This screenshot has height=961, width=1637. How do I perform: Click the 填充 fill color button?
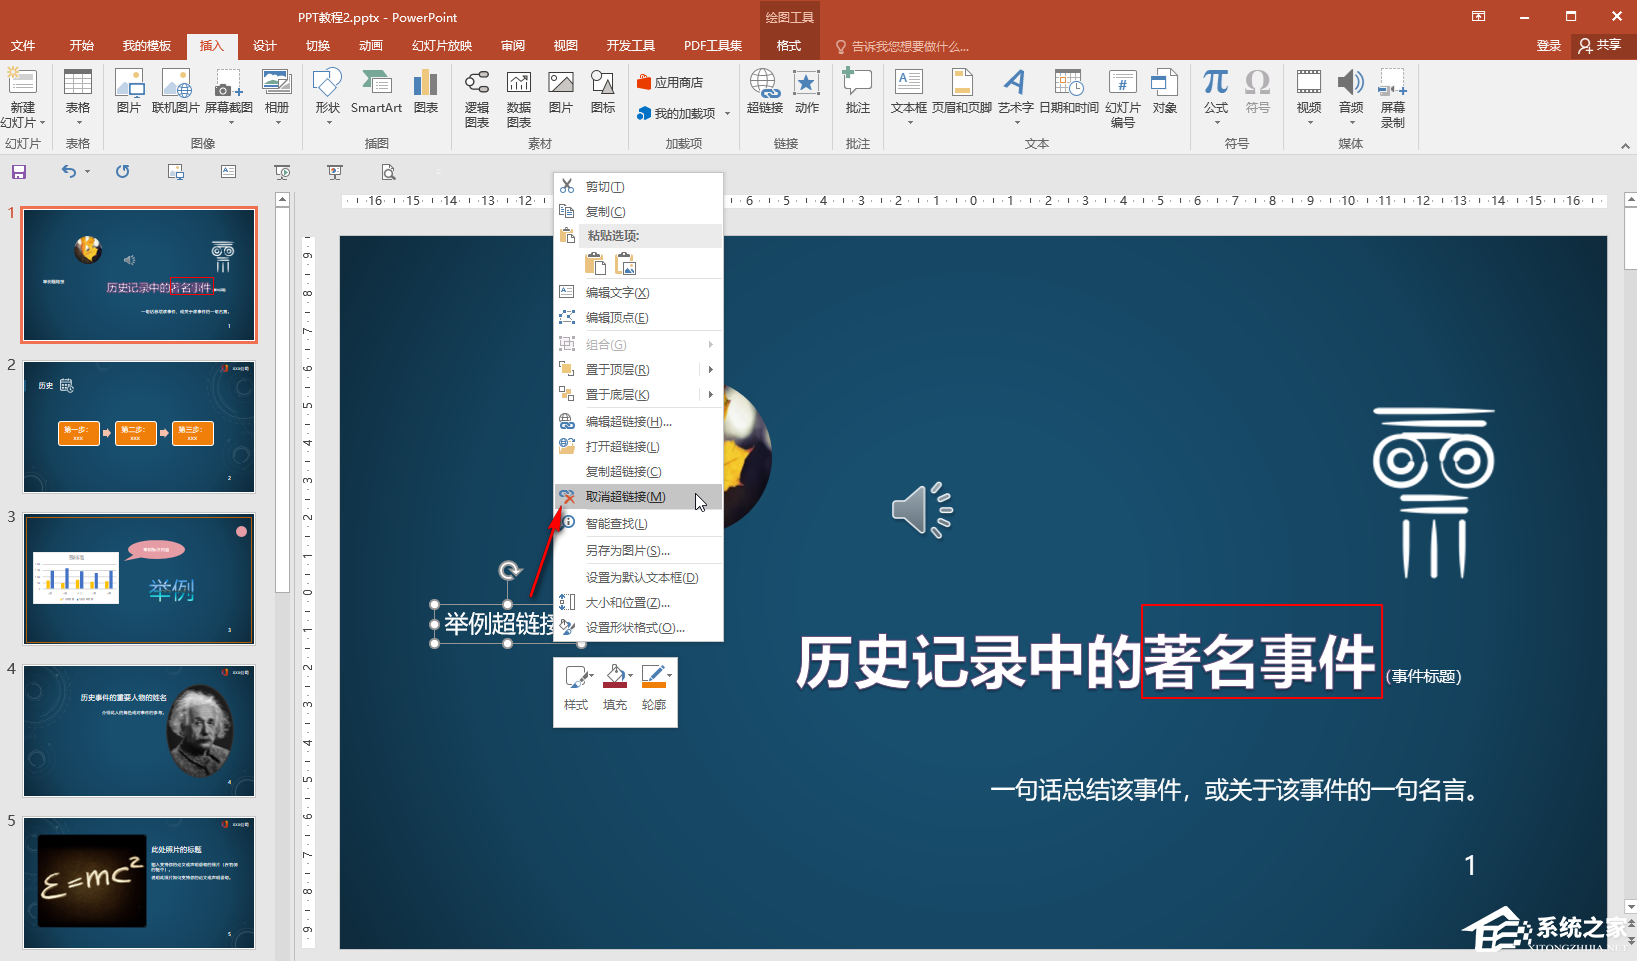click(615, 687)
